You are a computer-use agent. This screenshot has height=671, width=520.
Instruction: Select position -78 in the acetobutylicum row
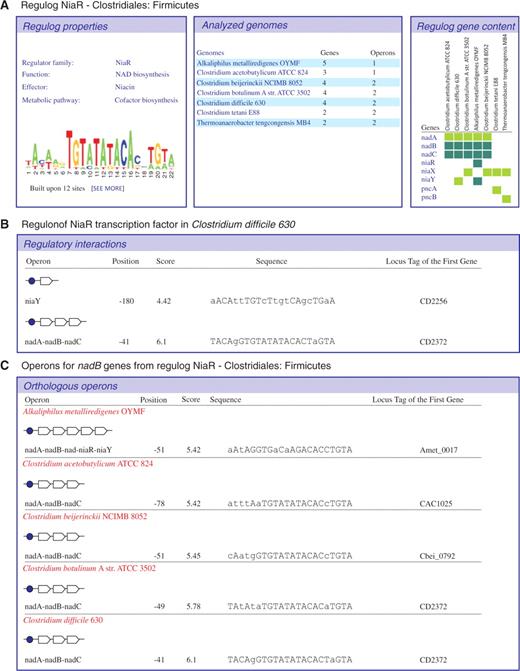(x=159, y=504)
